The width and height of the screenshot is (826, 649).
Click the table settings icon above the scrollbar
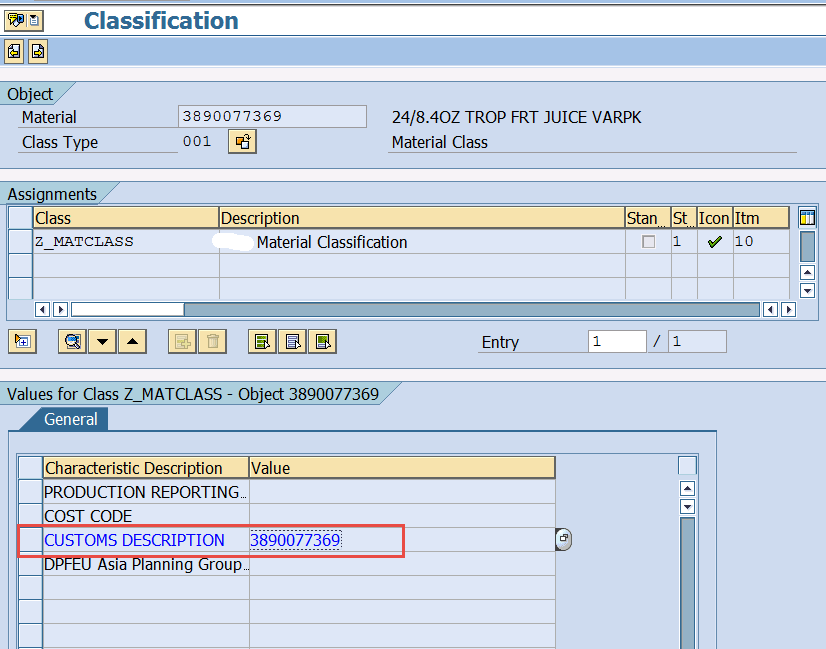pos(807,217)
